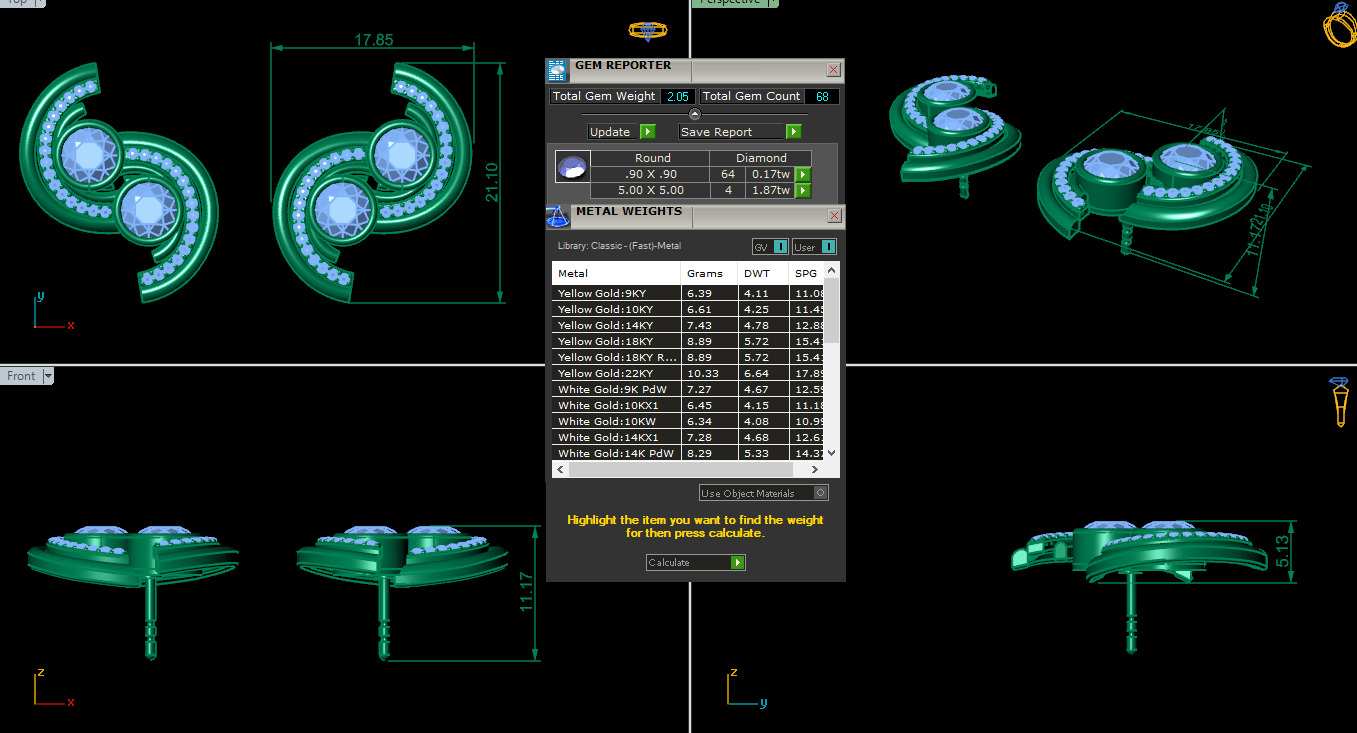Viewport: 1357px width, 733px height.
Task: Collapse Gem Reporter with the round arrow handle
Action: pos(695,114)
